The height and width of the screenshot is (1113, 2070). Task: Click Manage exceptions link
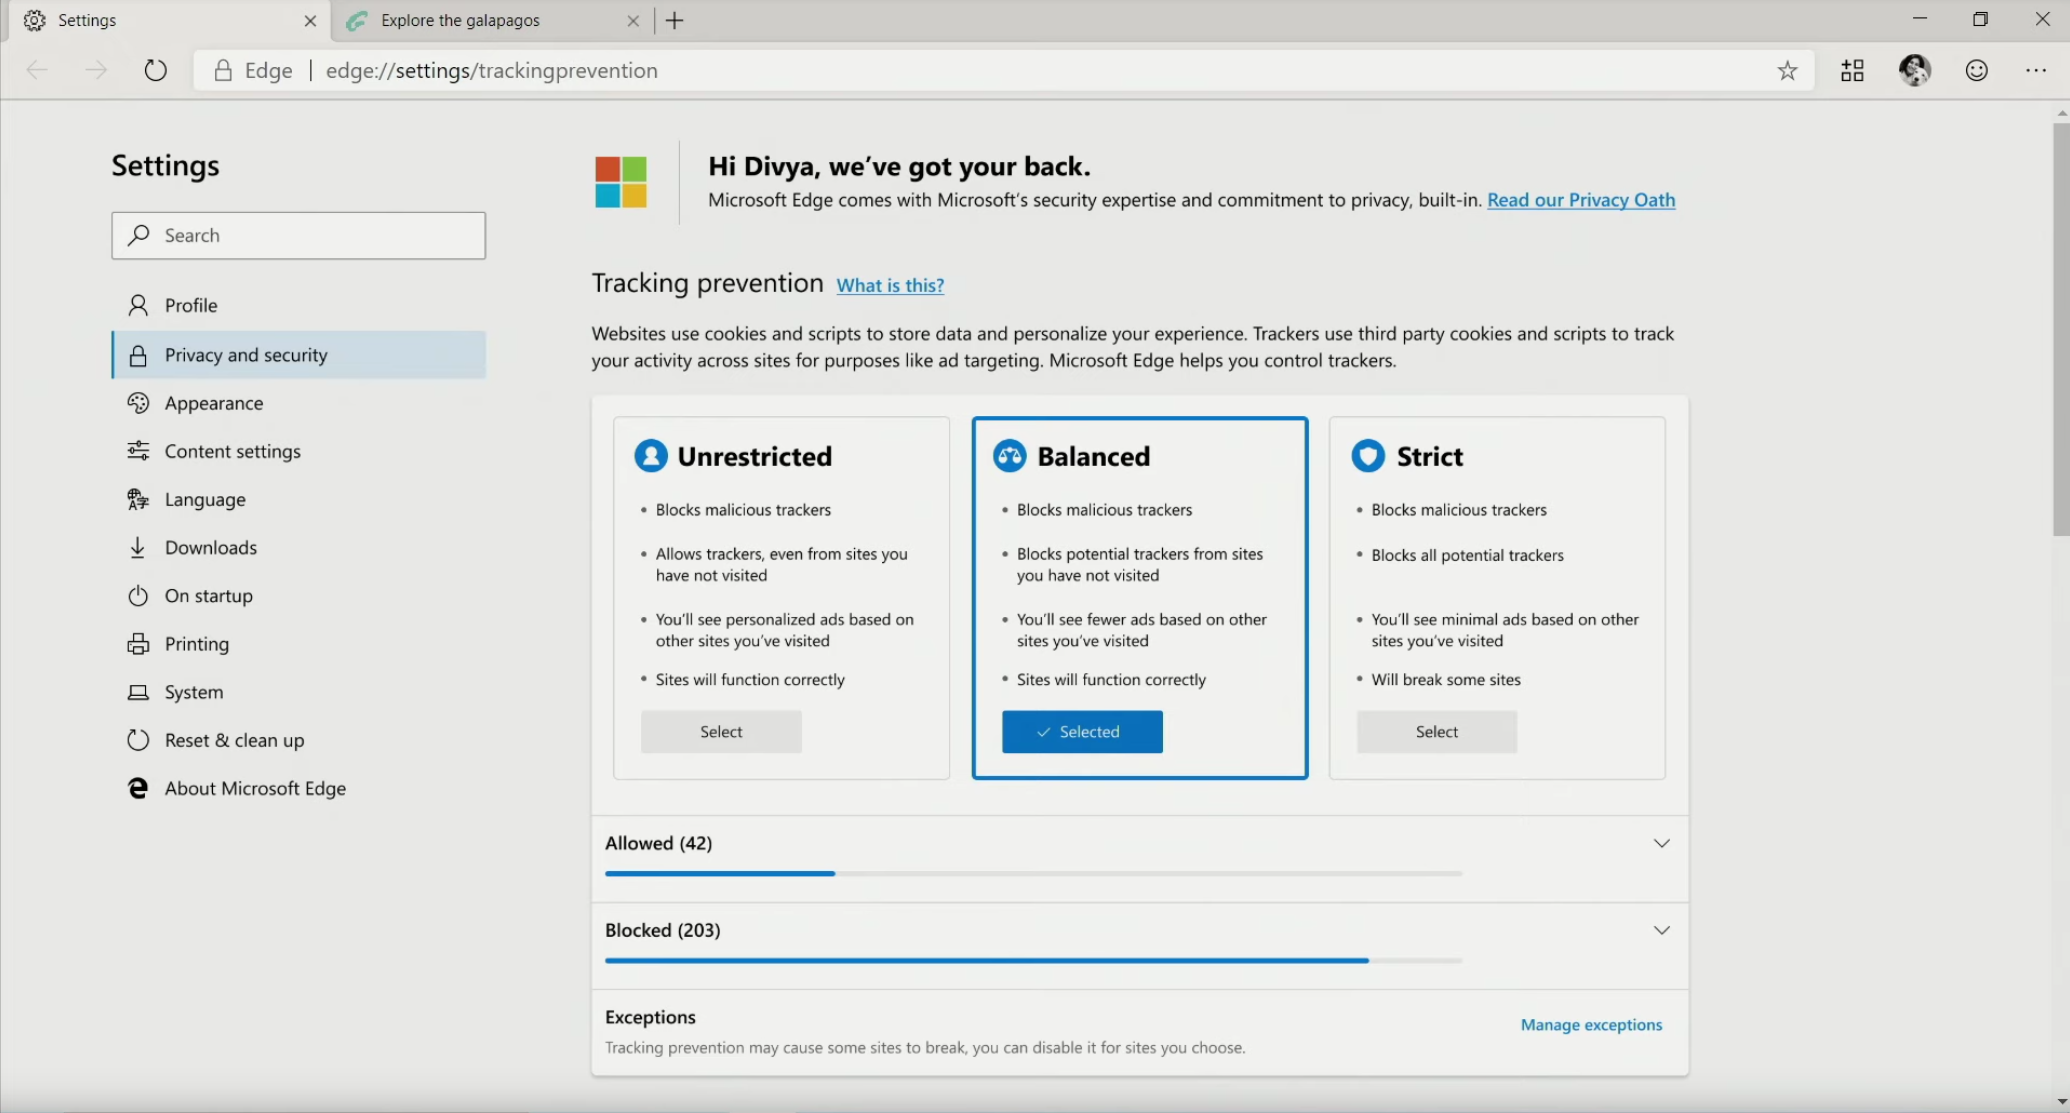1591,1025
